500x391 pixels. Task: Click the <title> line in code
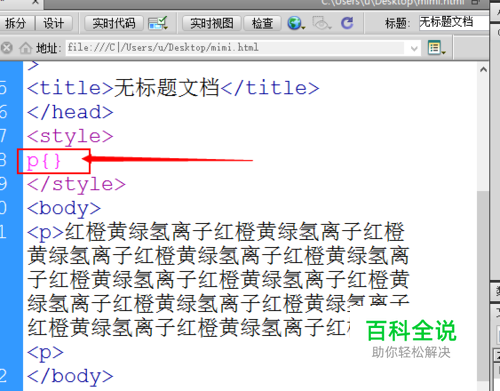pos(173,88)
